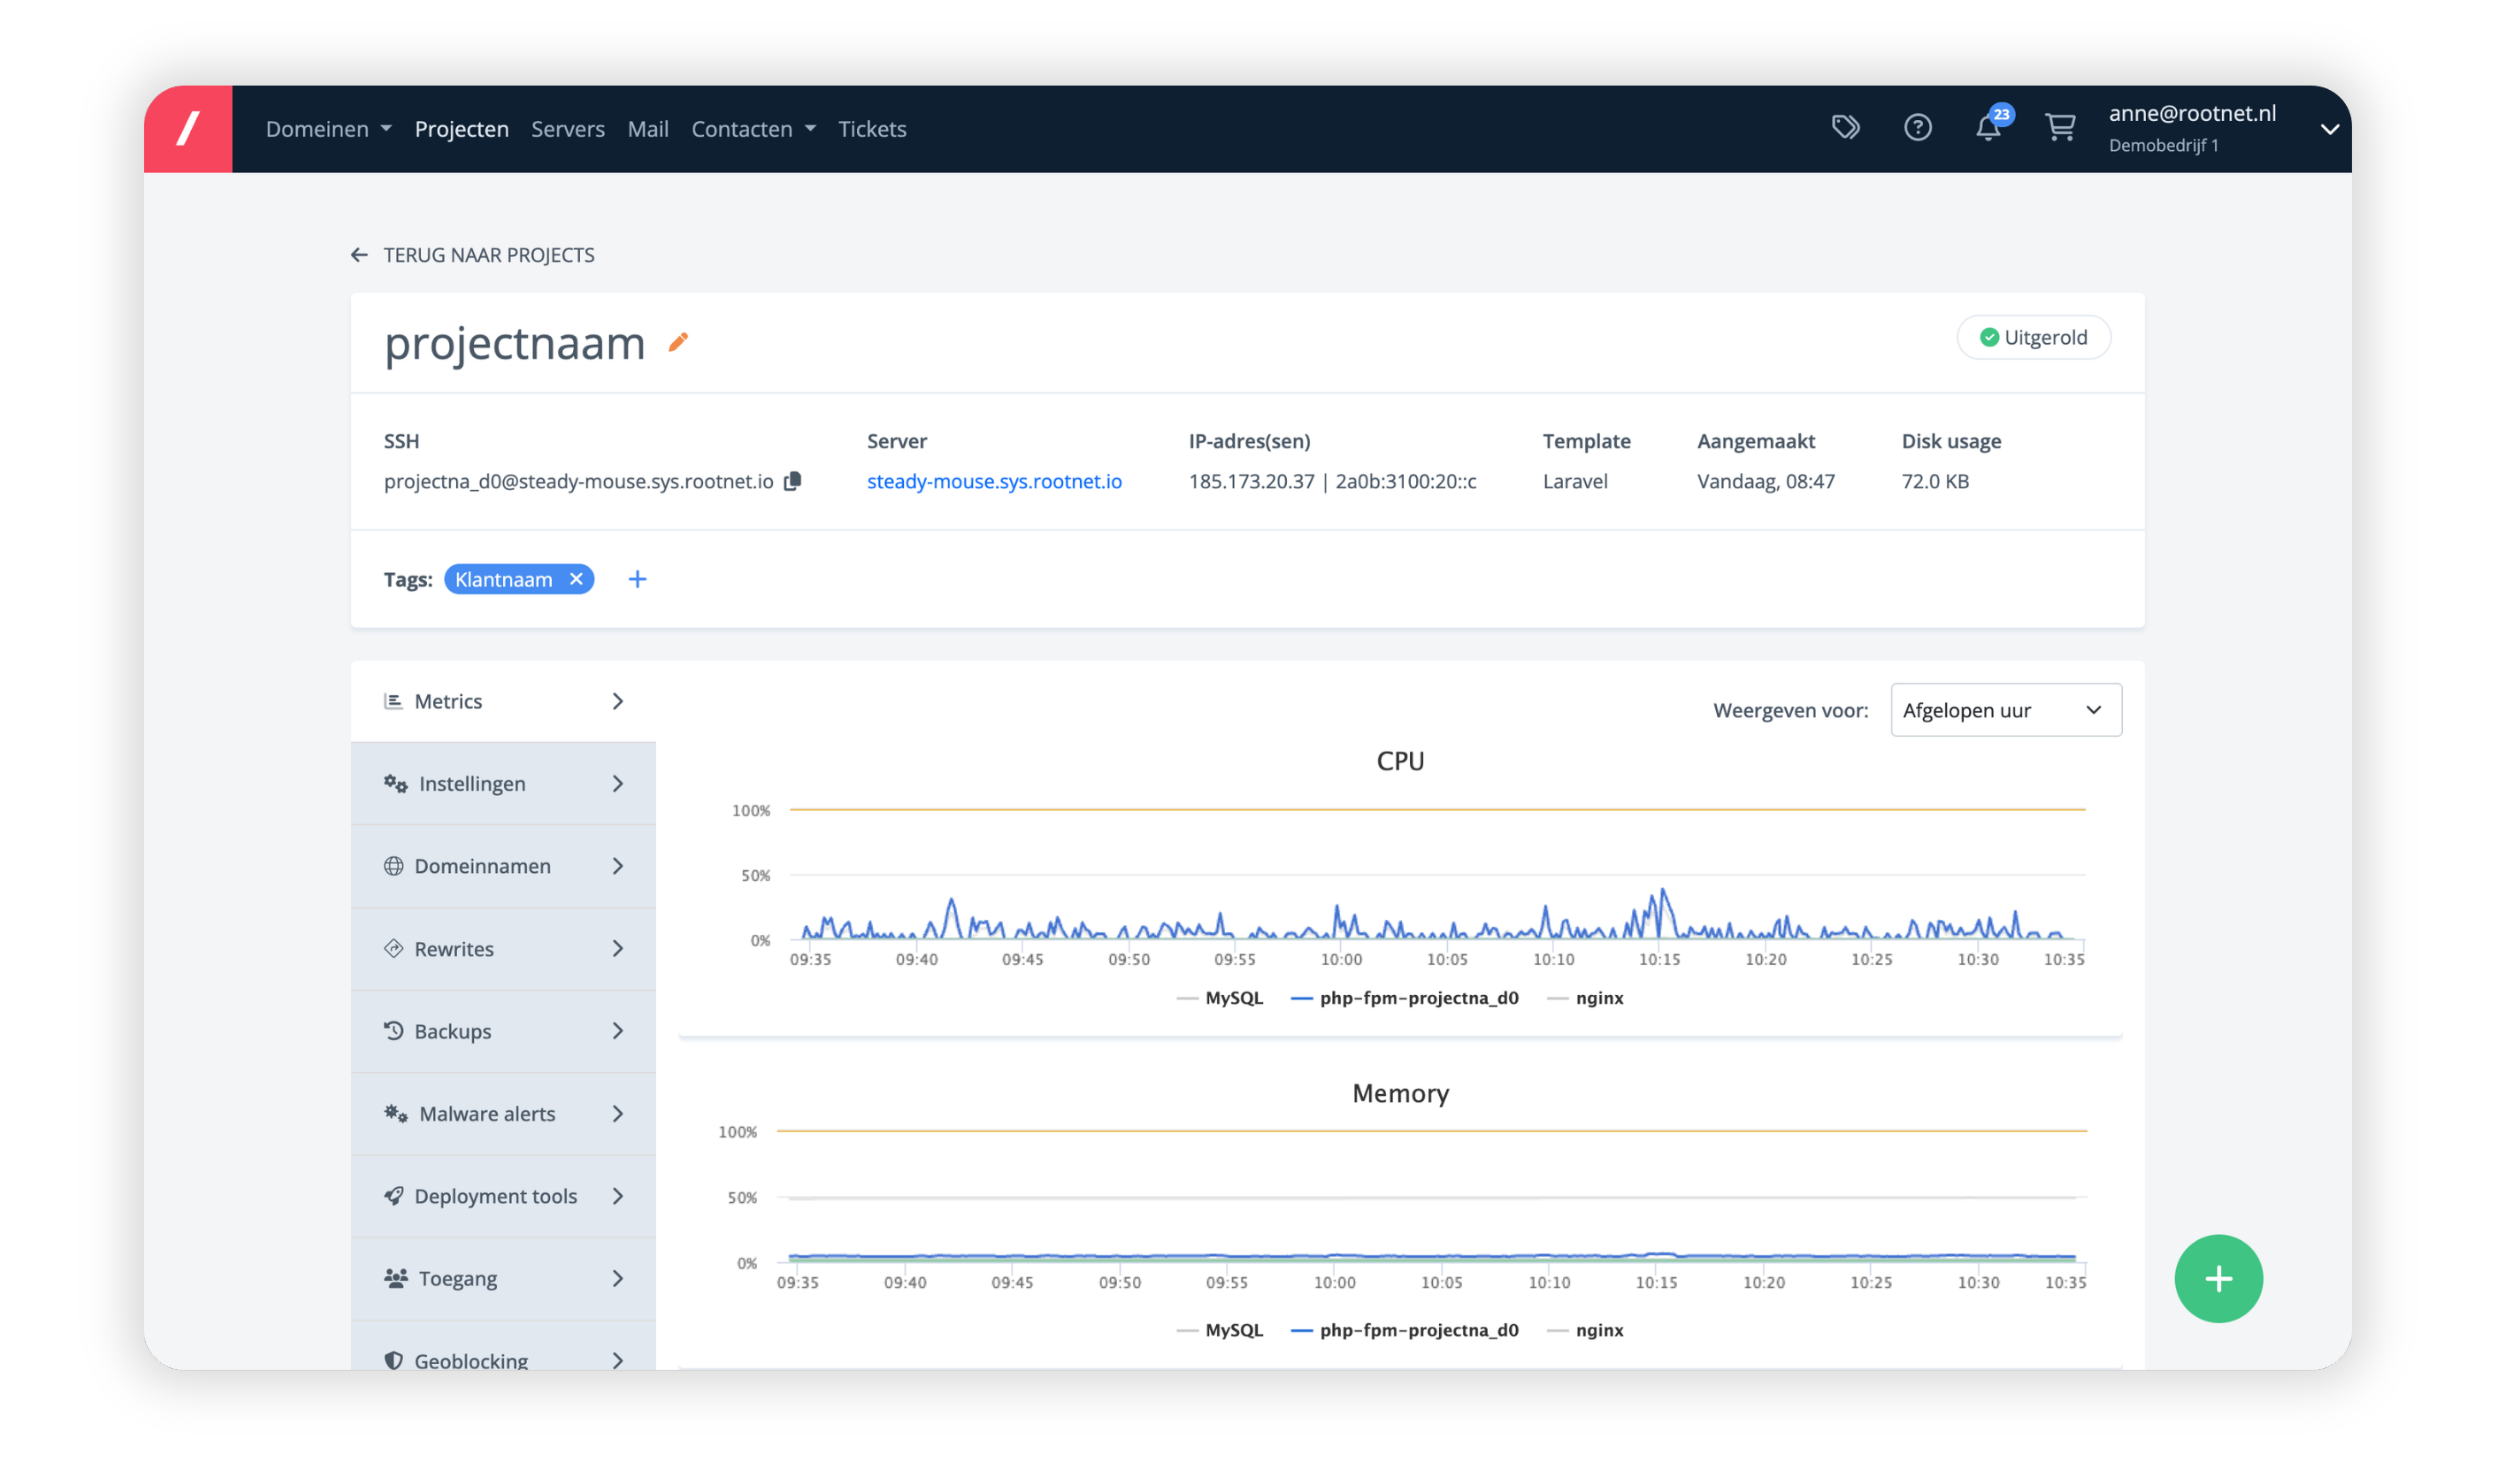
Task: Open the help icon
Action: pos(1918,127)
